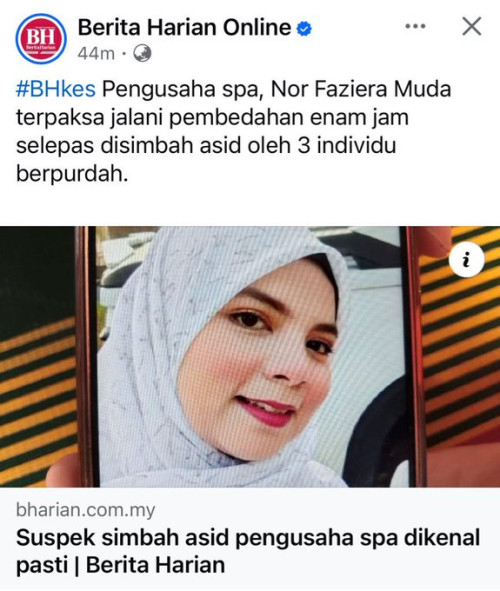The width and height of the screenshot is (500, 591).
Task: Click the public globe privacy icon
Action: pos(142,53)
